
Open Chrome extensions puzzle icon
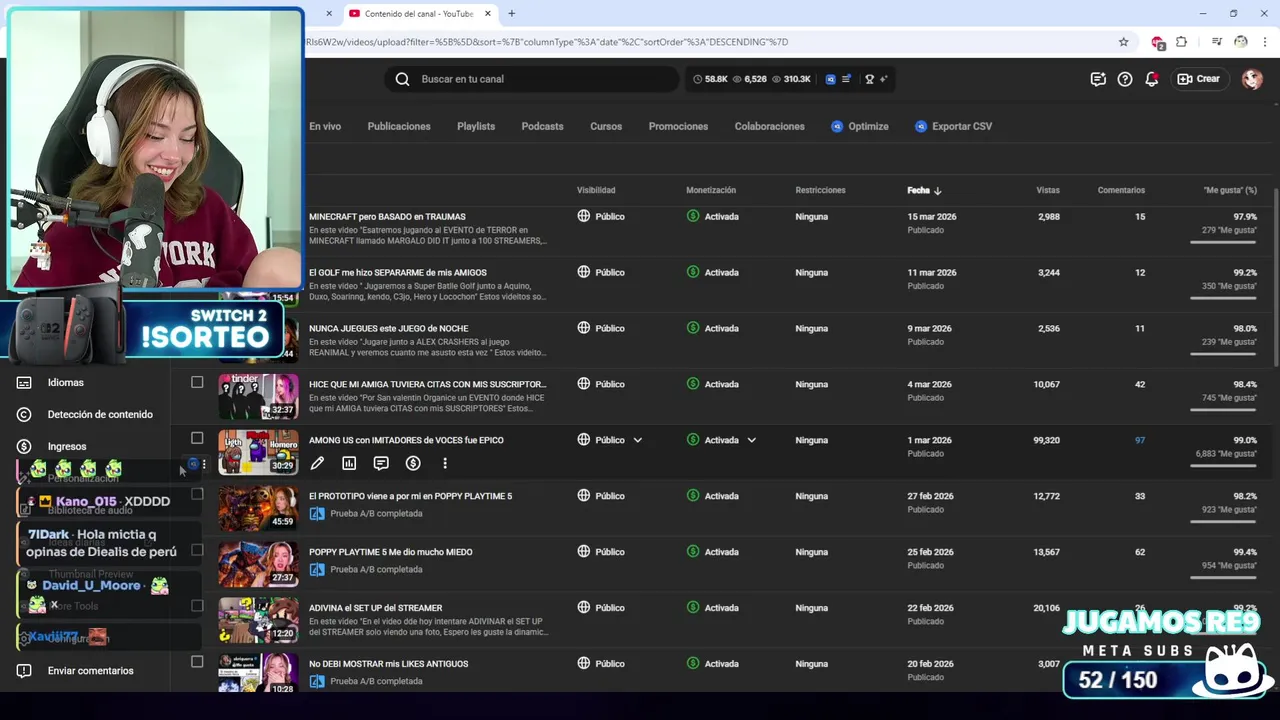1181,42
